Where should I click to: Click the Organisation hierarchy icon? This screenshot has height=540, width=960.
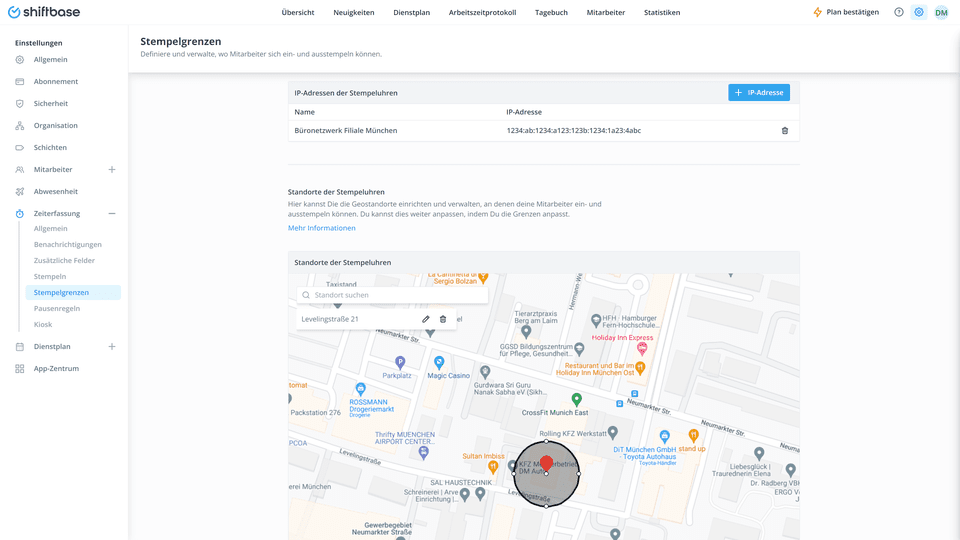20,126
